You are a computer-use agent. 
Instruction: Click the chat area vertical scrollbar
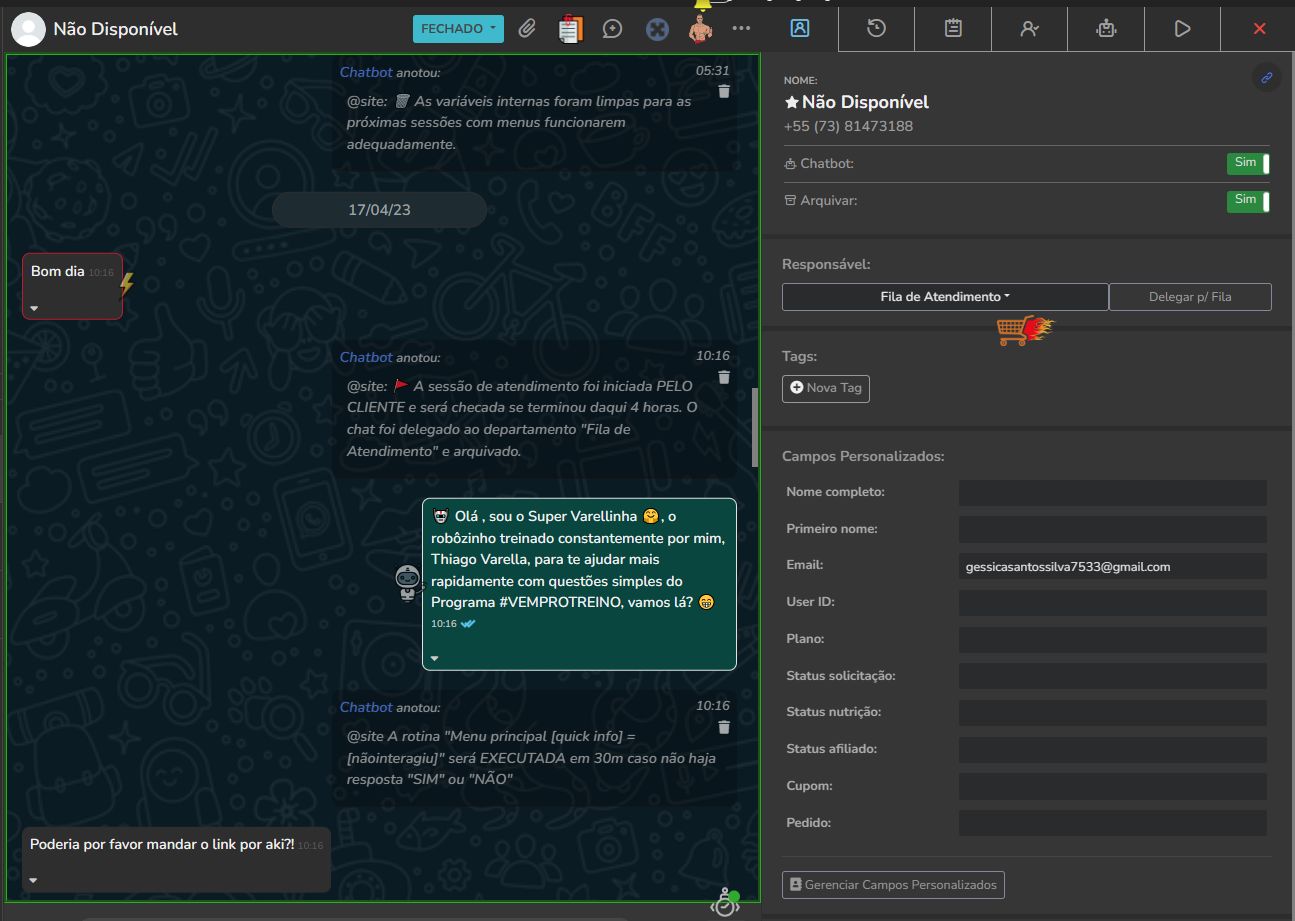(755, 427)
